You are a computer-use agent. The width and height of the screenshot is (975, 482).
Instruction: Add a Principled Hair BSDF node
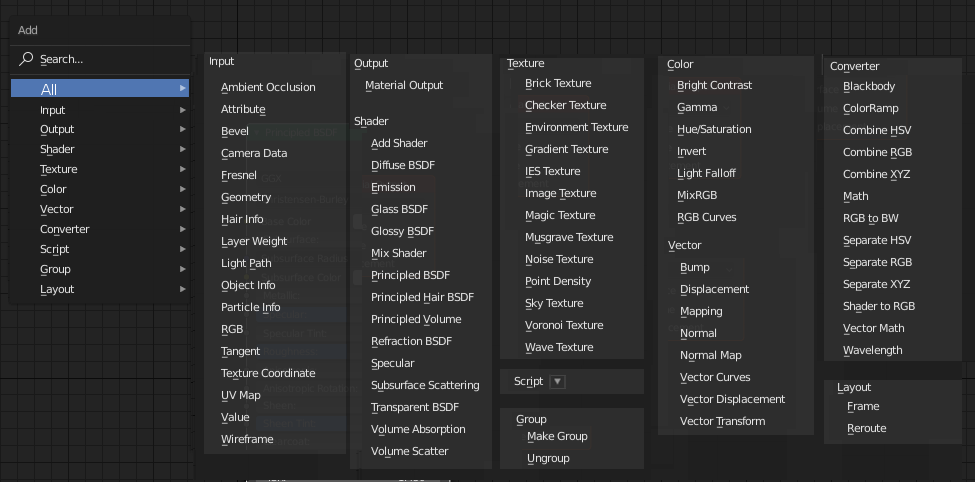[x=422, y=297]
